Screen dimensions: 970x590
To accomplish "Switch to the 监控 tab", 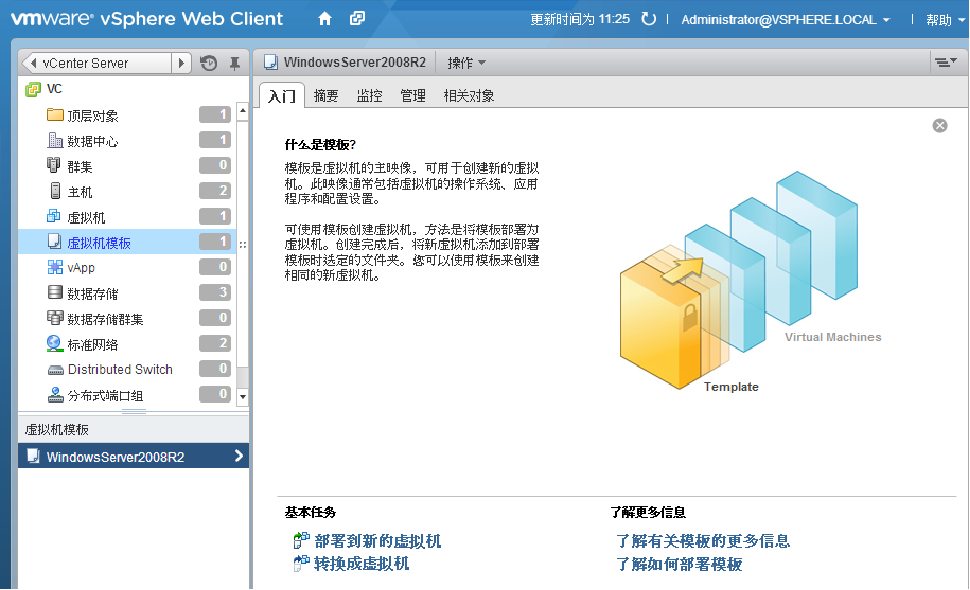I will (x=369, y=96).
